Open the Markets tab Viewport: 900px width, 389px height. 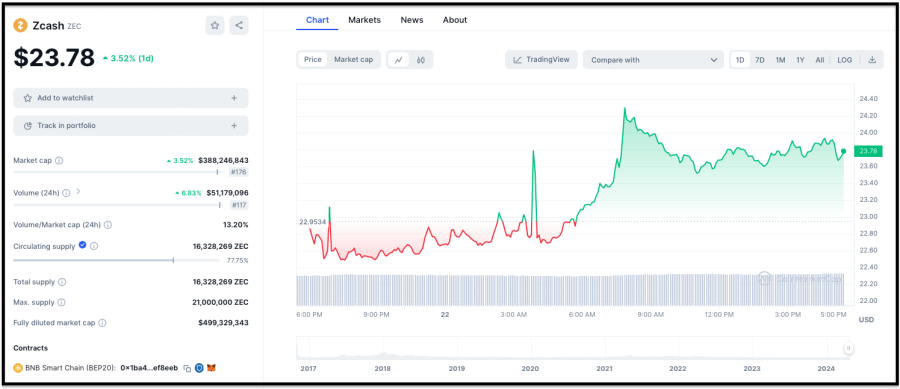(364, 20)
